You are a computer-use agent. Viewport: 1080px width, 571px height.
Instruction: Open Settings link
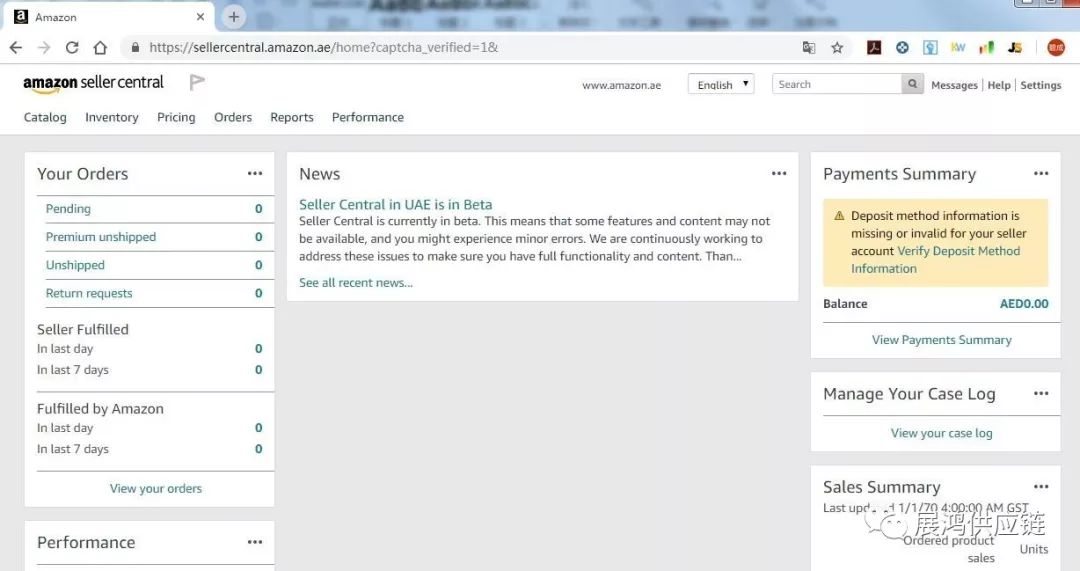pyautogui.click(x=1041, y=85)
